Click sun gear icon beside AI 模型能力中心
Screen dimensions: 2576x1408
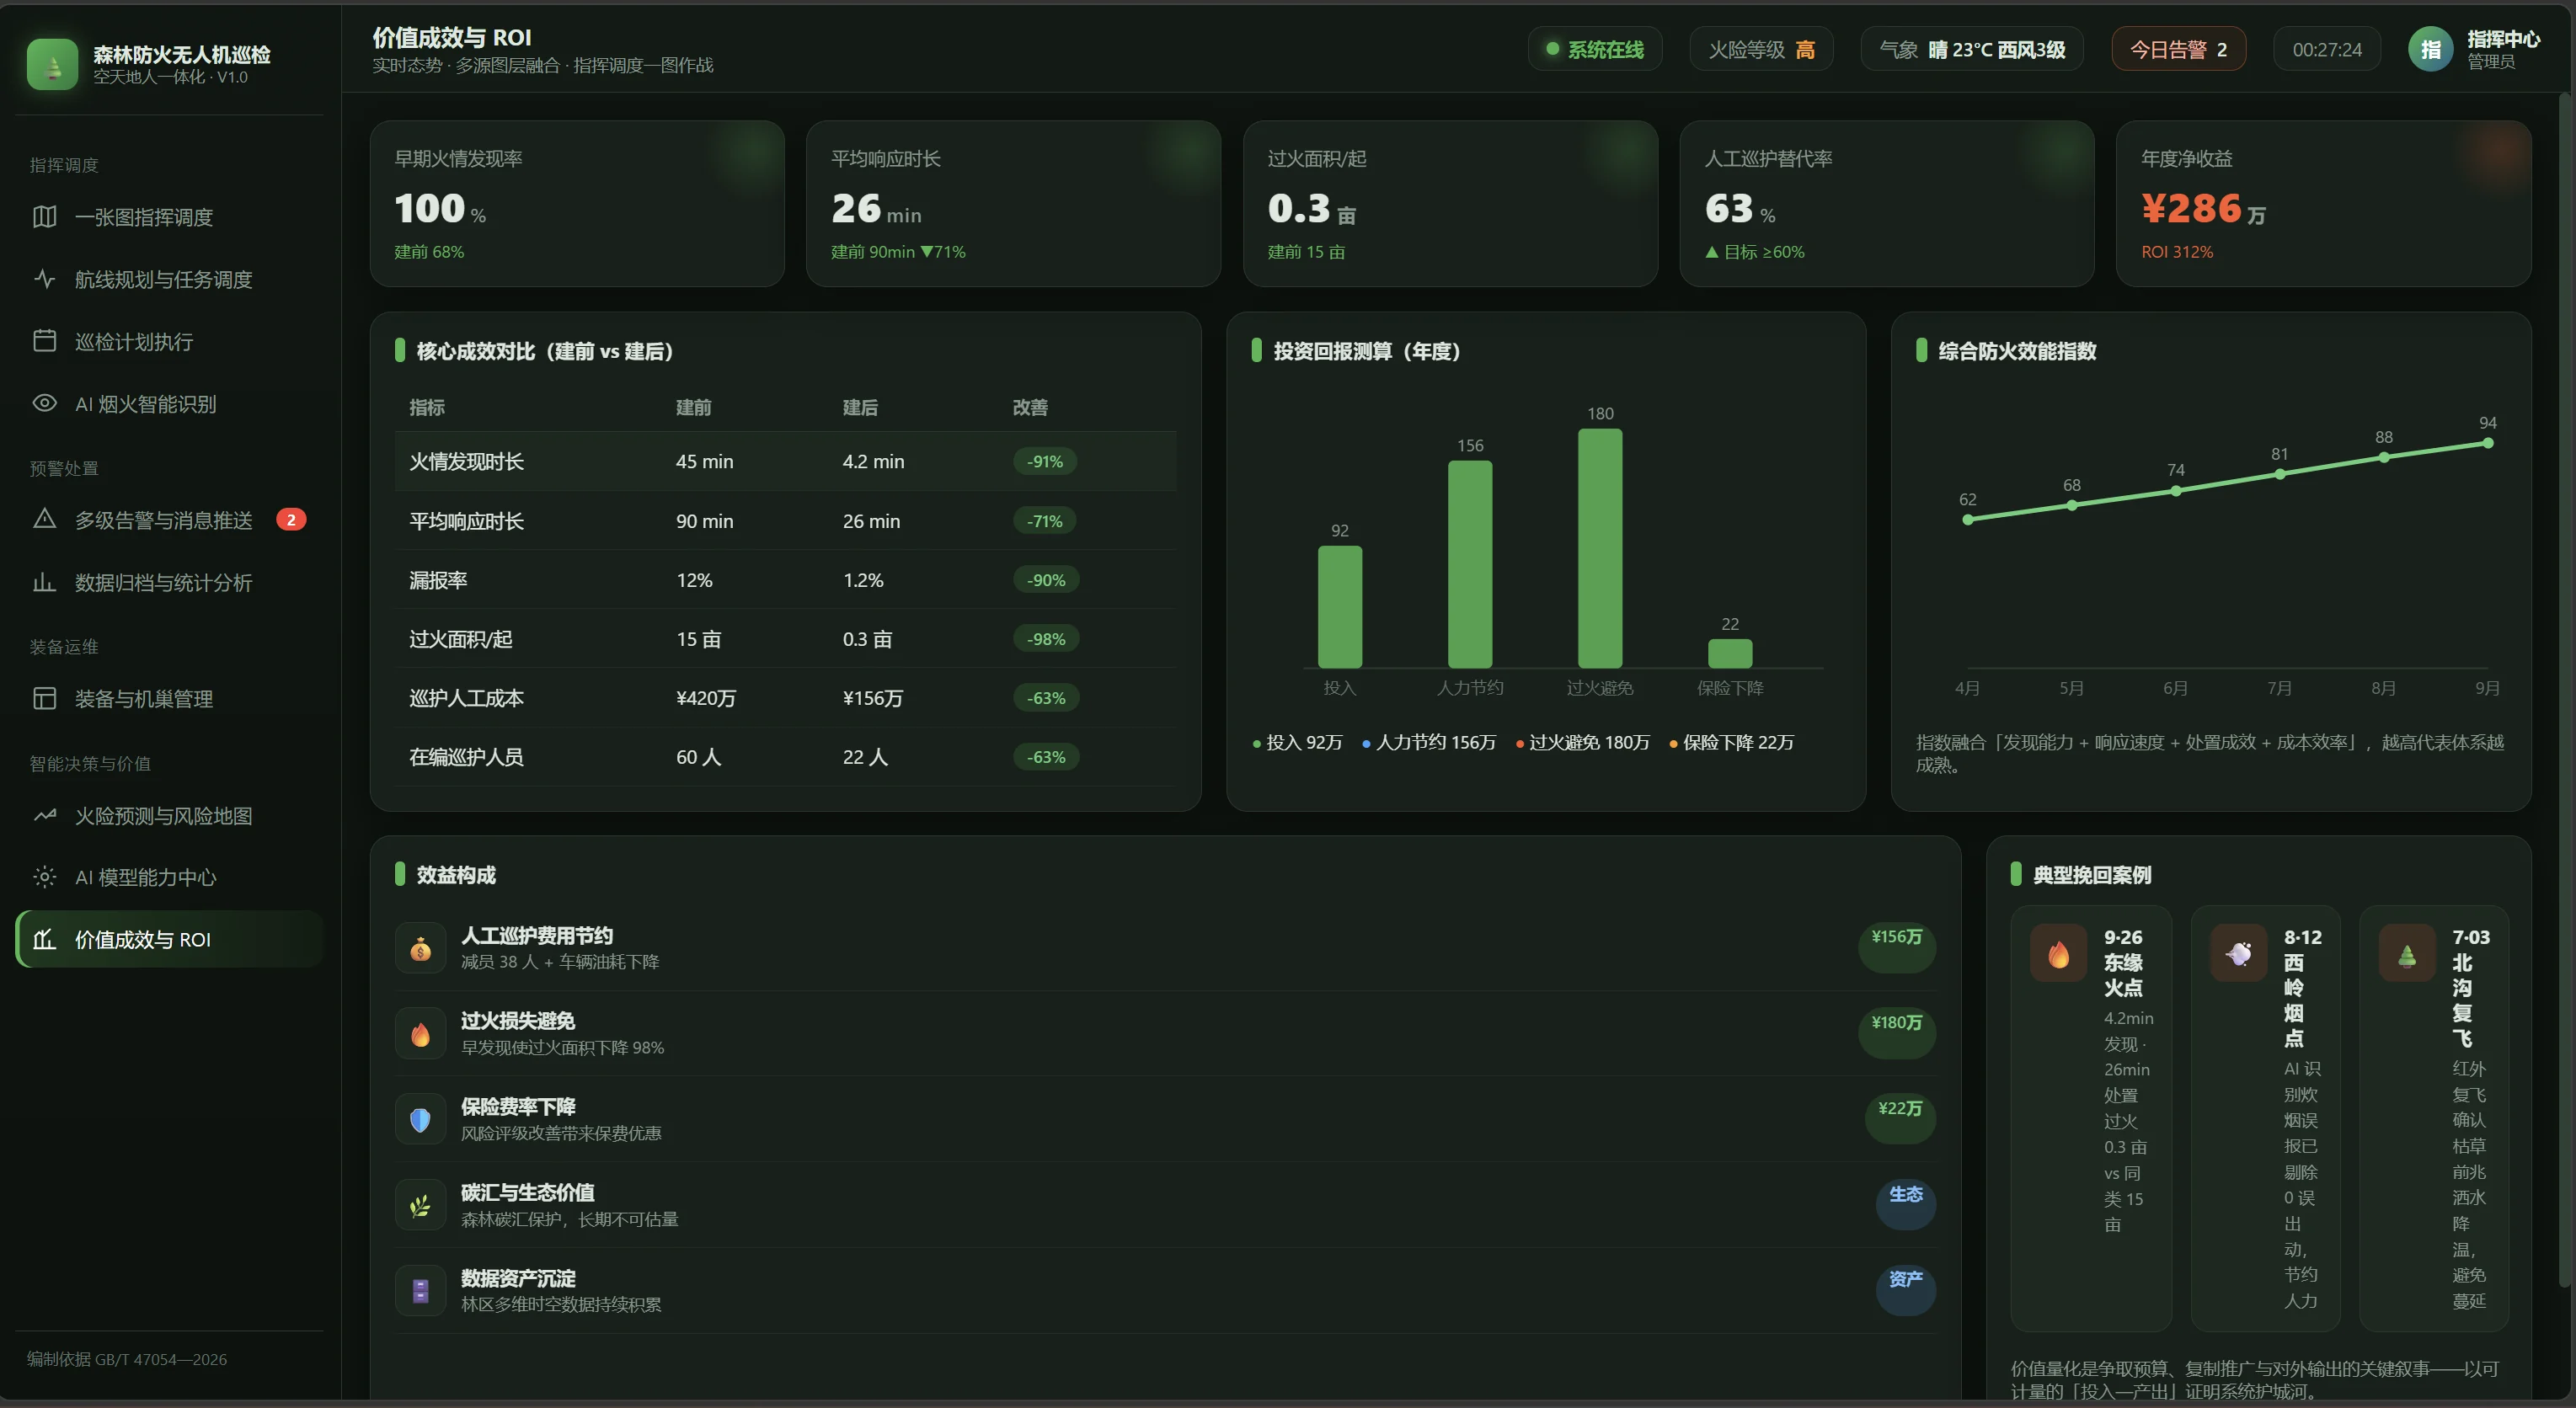(44, 877)
